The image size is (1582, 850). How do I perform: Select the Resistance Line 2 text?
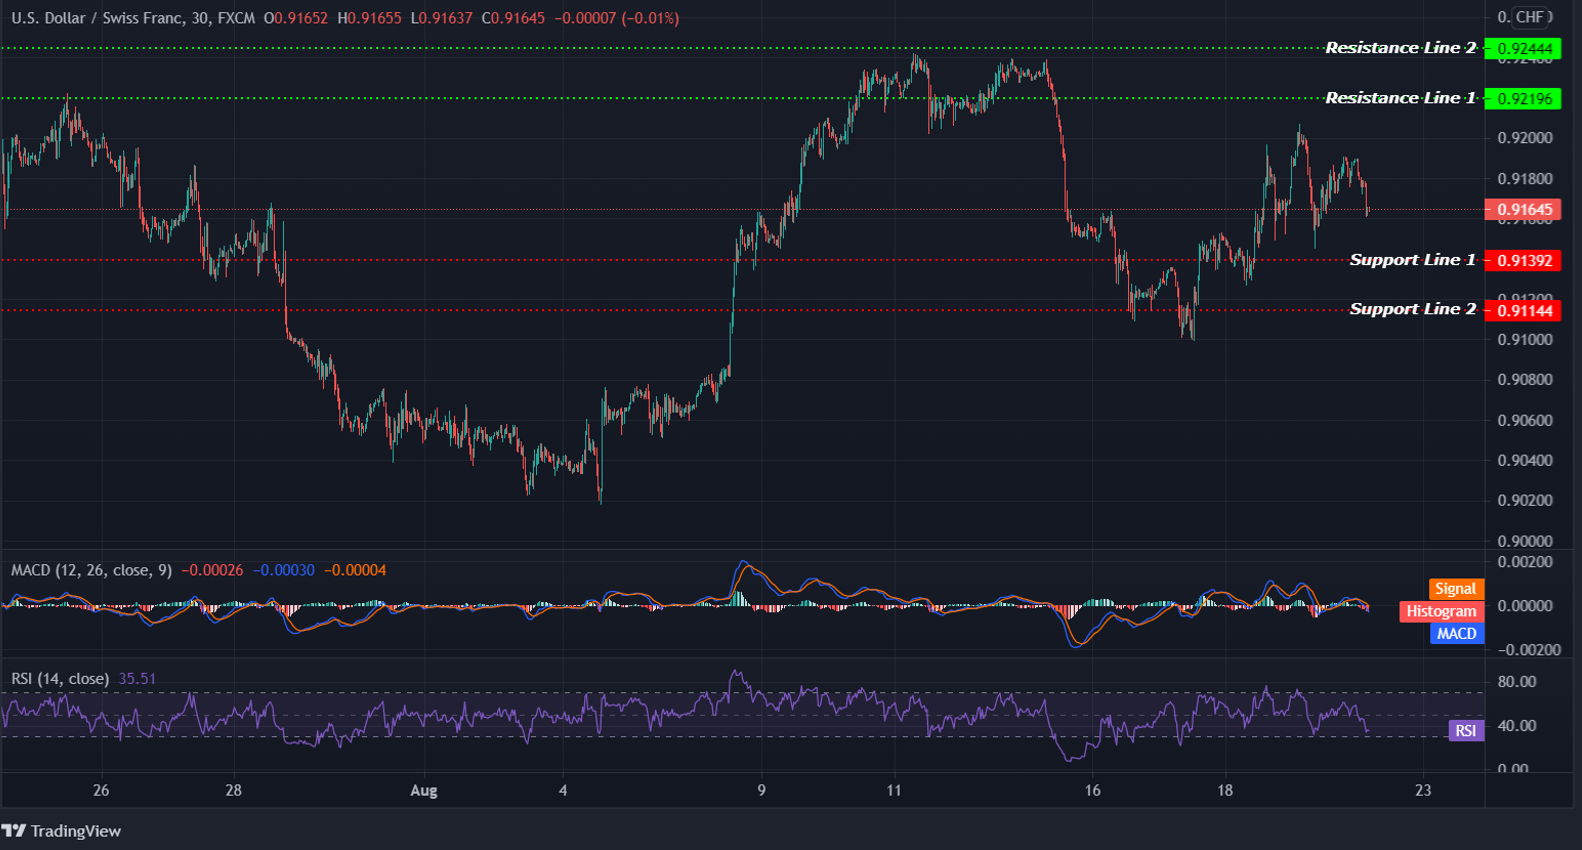point(1400,48)
